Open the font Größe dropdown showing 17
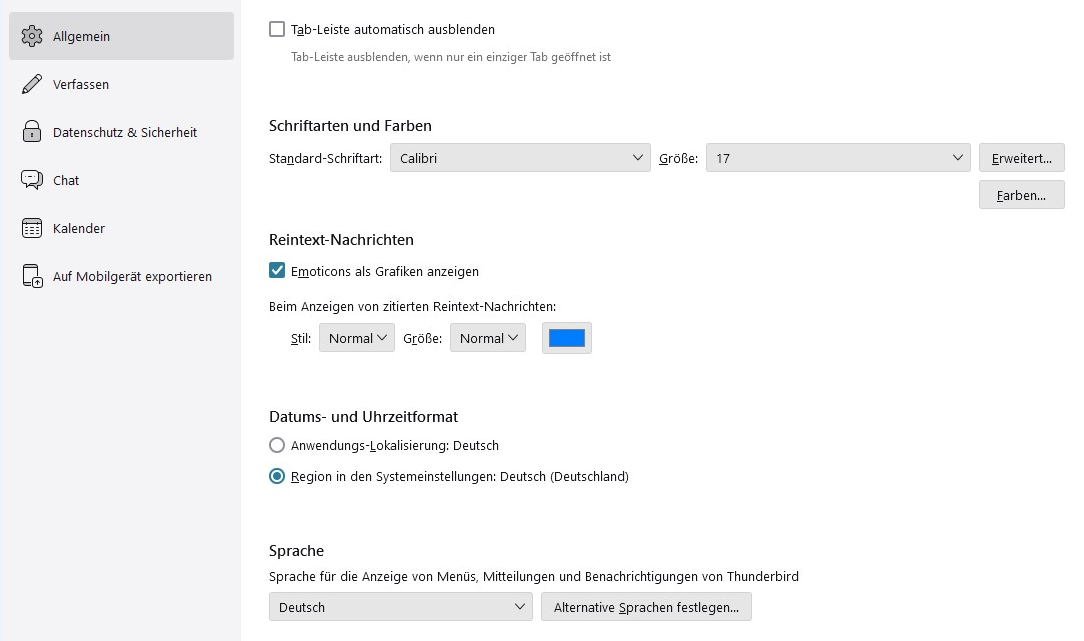The image size is (1084, 641). point(837,158)
